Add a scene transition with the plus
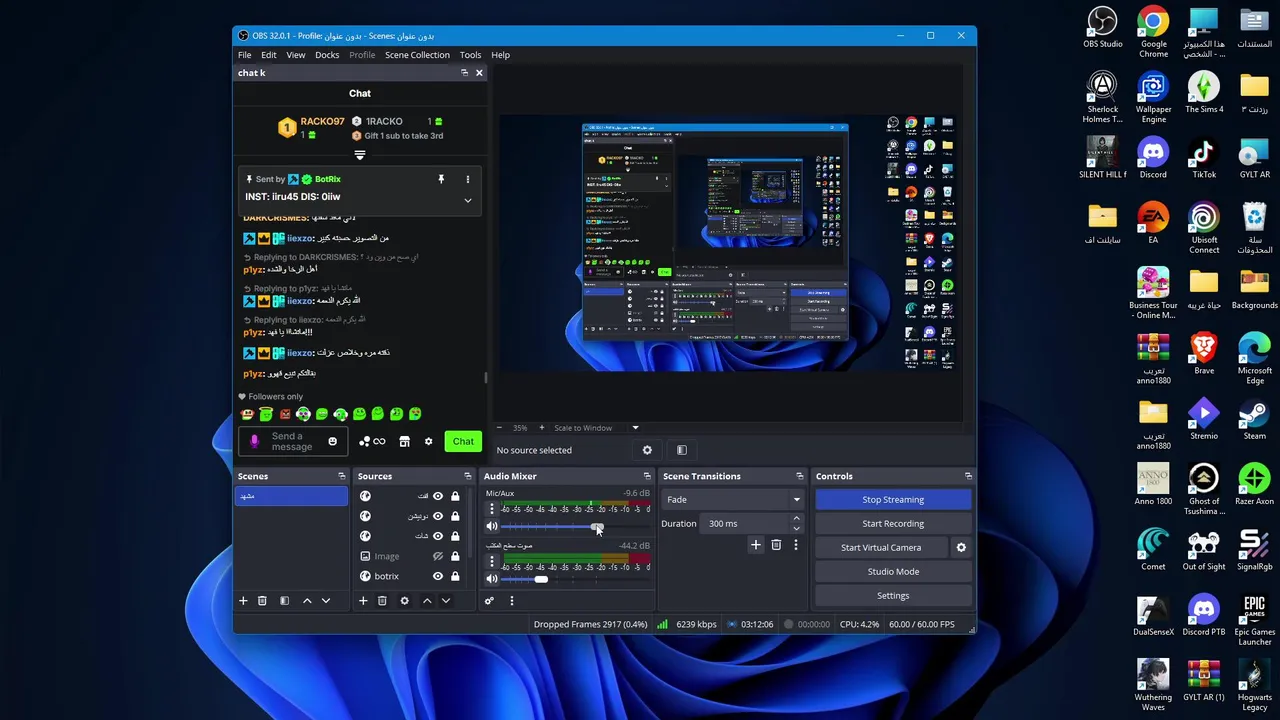1280x720 pixels. (755, 545)
